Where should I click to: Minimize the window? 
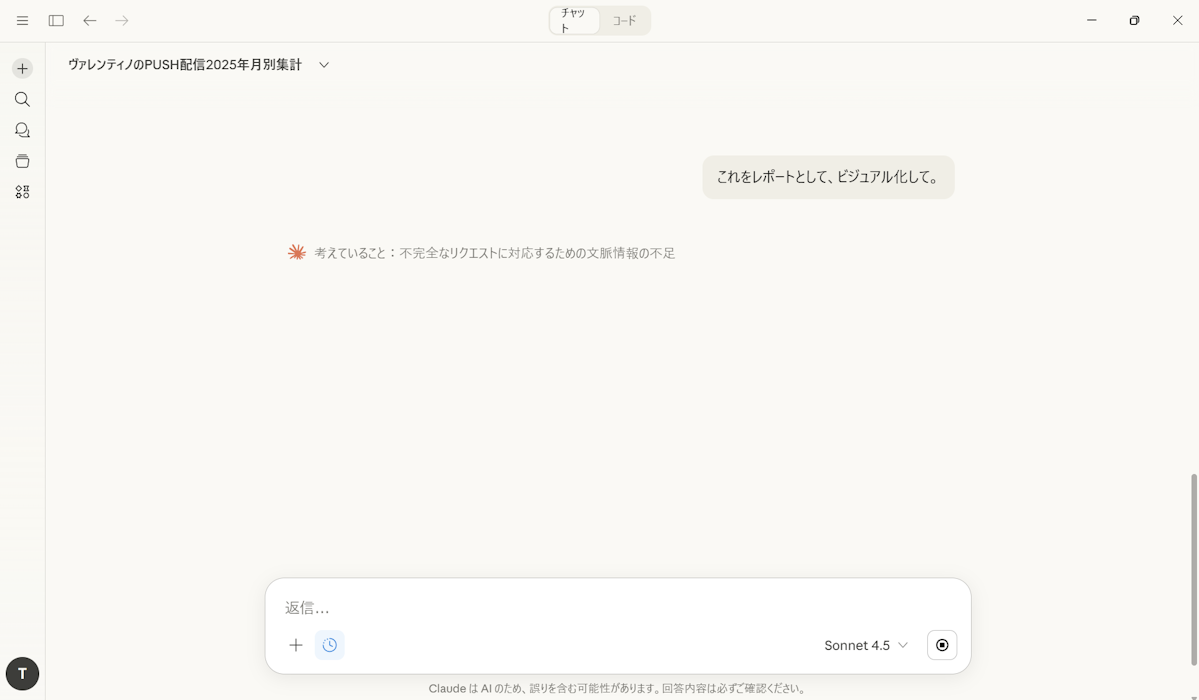pyautogui.click(x=1092, y=21)
